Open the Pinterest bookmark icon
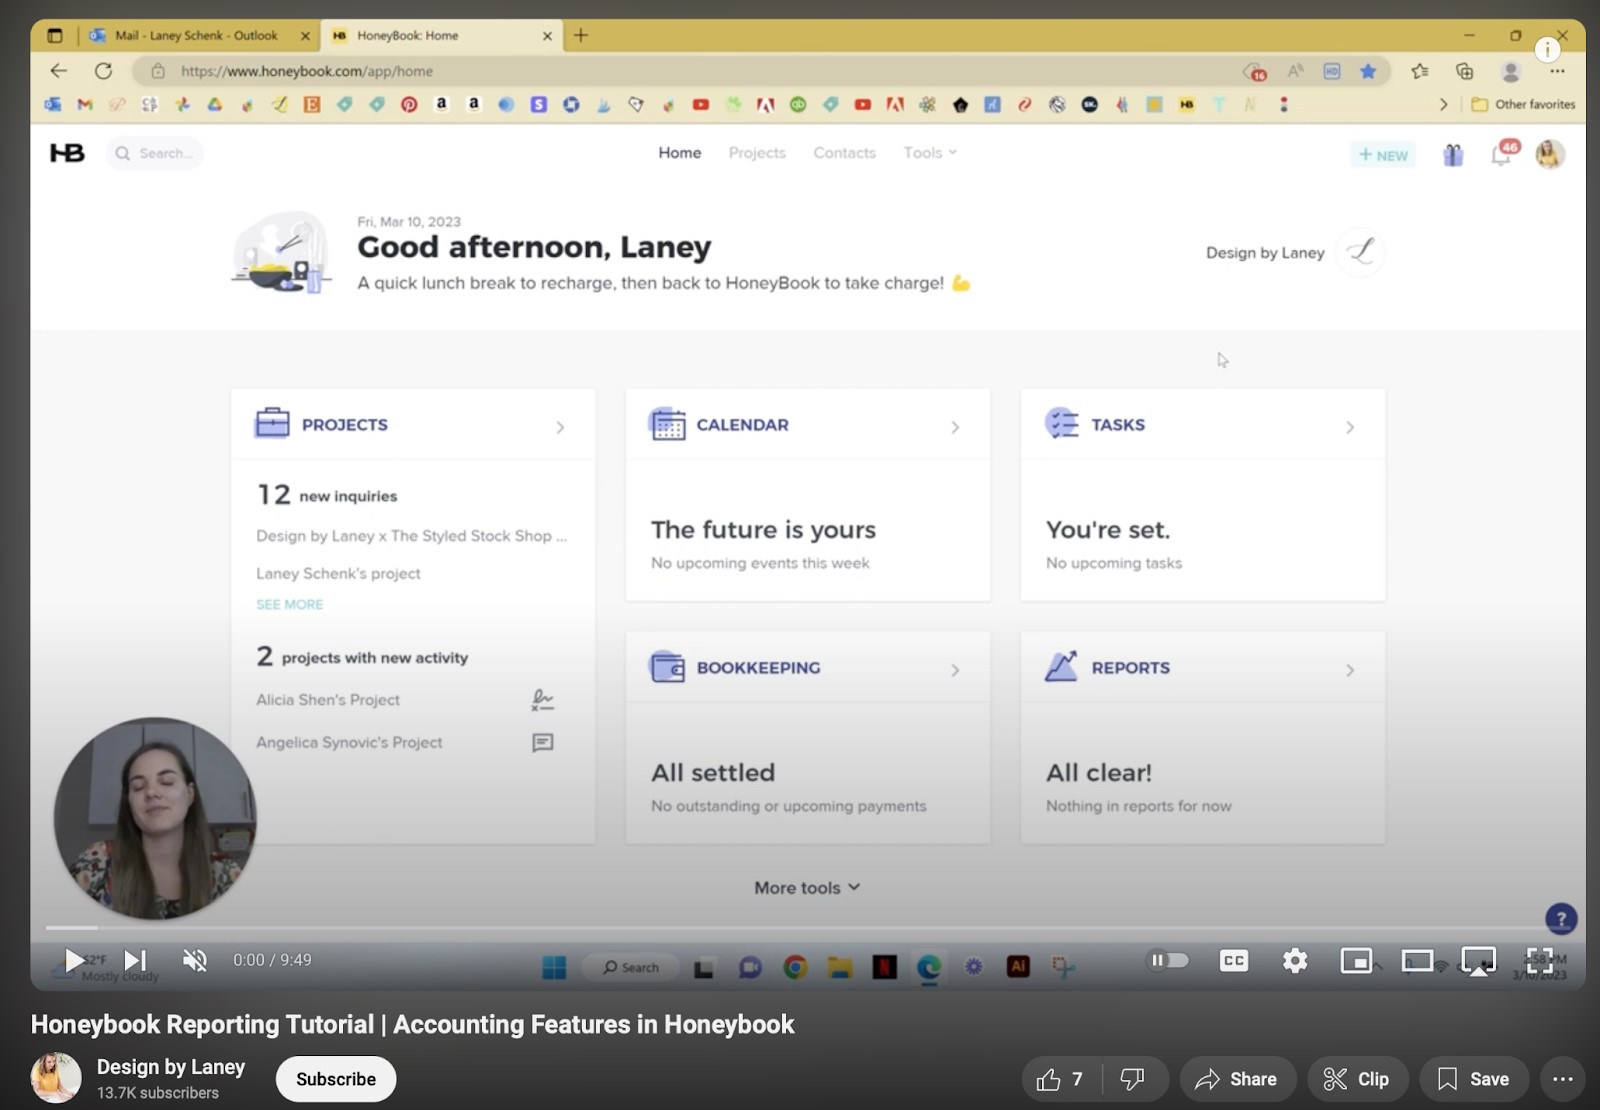1600x1110 pixels. (x=409, y=104)
